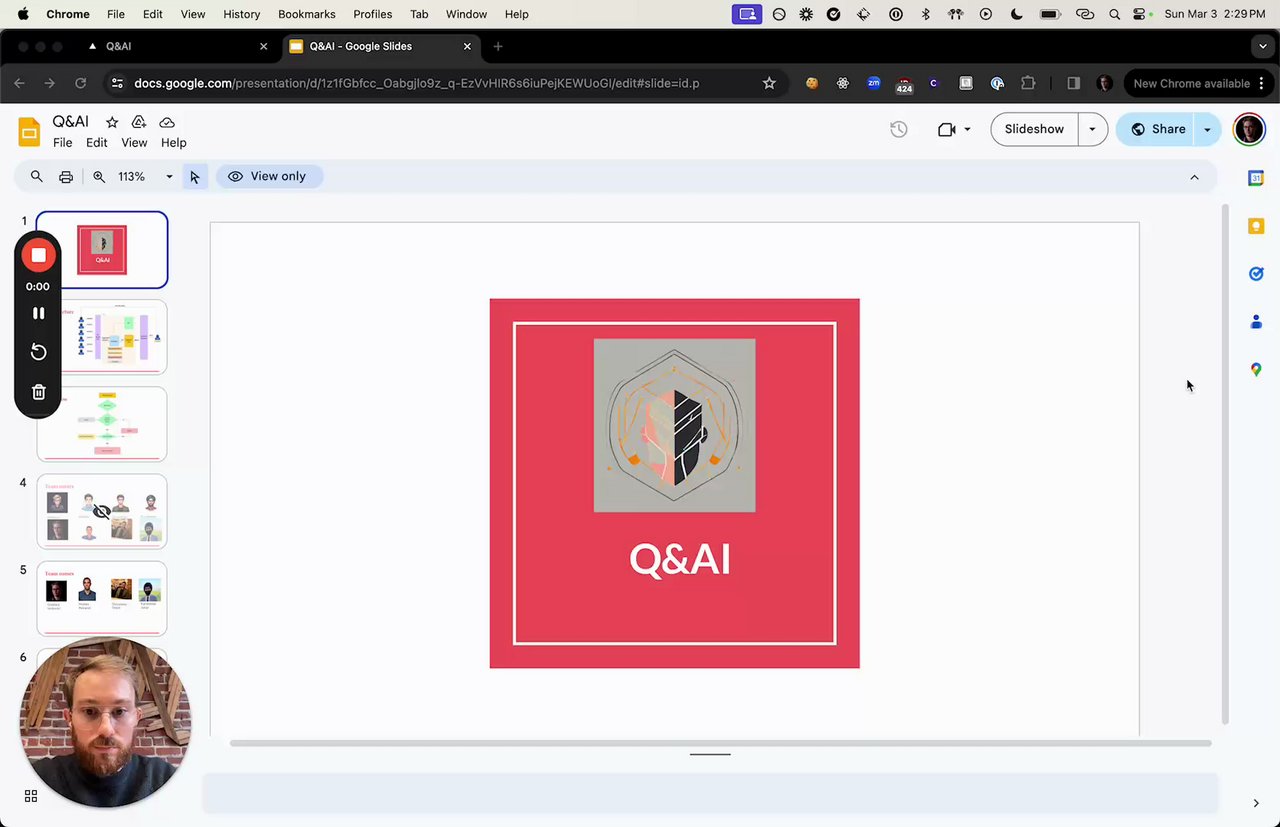Open the Move to folder icon

pyautogui.click(x=139, y=122)
